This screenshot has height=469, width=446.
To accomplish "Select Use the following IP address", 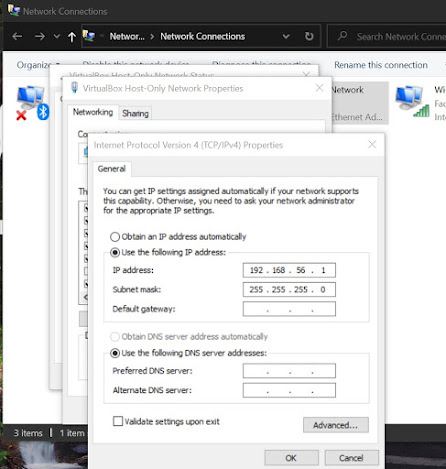I will click(168, 252).
